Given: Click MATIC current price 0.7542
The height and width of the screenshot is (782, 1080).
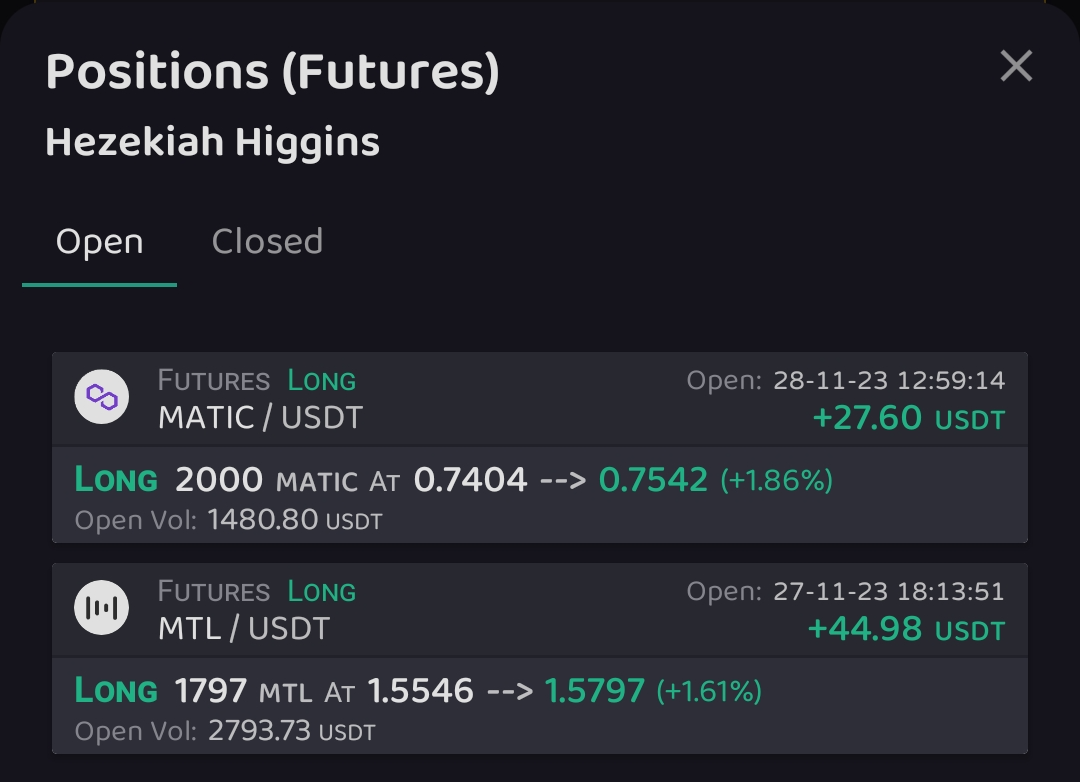Looking at the screenshot, I should click(x=653, y=480).
